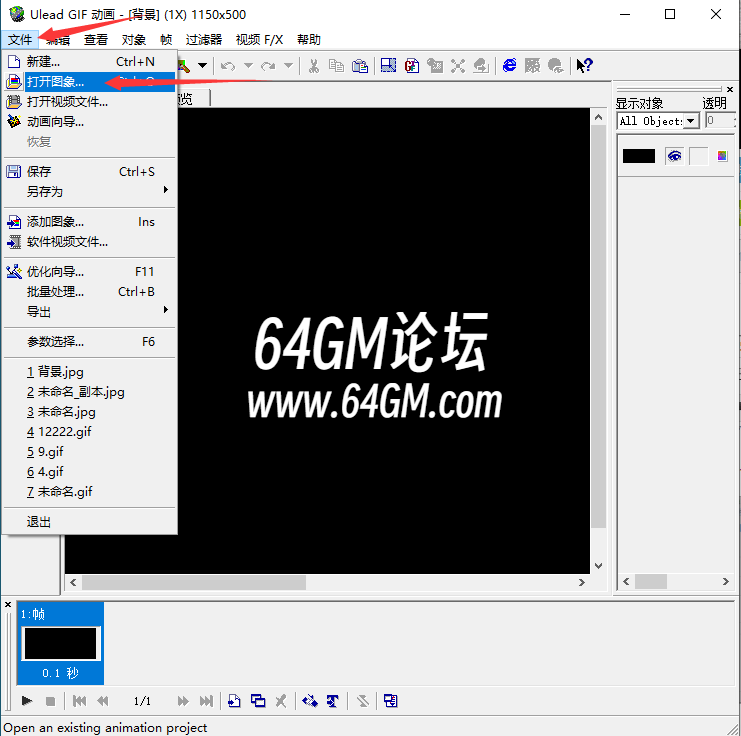The width and height of the screenshot is (741, 736).
Task: Click the frame properties icon
Action: pos(391,701)
